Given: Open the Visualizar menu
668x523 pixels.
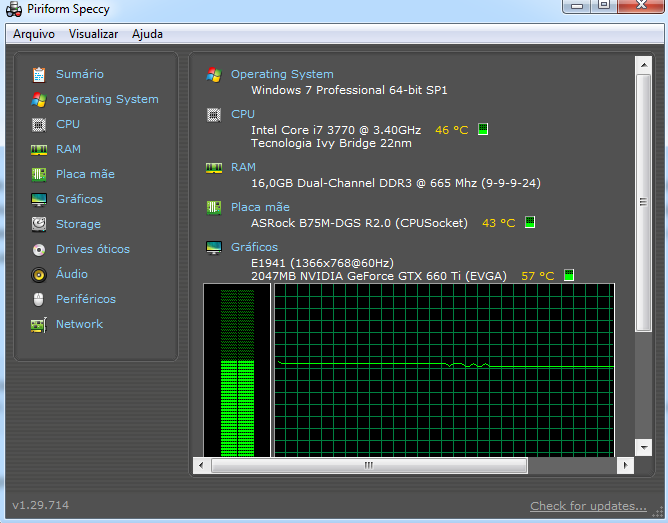Looking at the screenshot, I should point(93,34).
